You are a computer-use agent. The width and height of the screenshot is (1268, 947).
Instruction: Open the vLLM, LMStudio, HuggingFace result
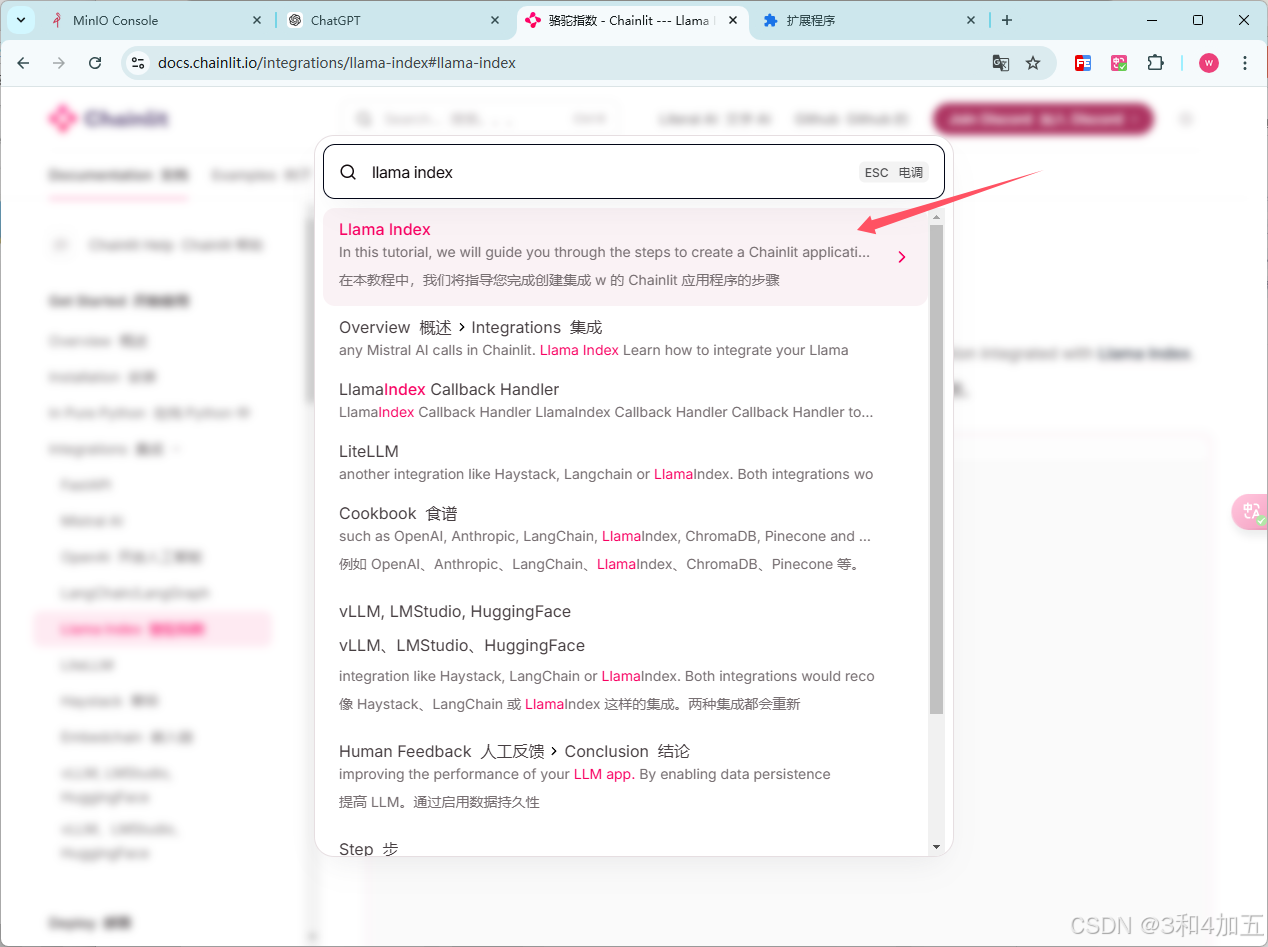(625, 657)
